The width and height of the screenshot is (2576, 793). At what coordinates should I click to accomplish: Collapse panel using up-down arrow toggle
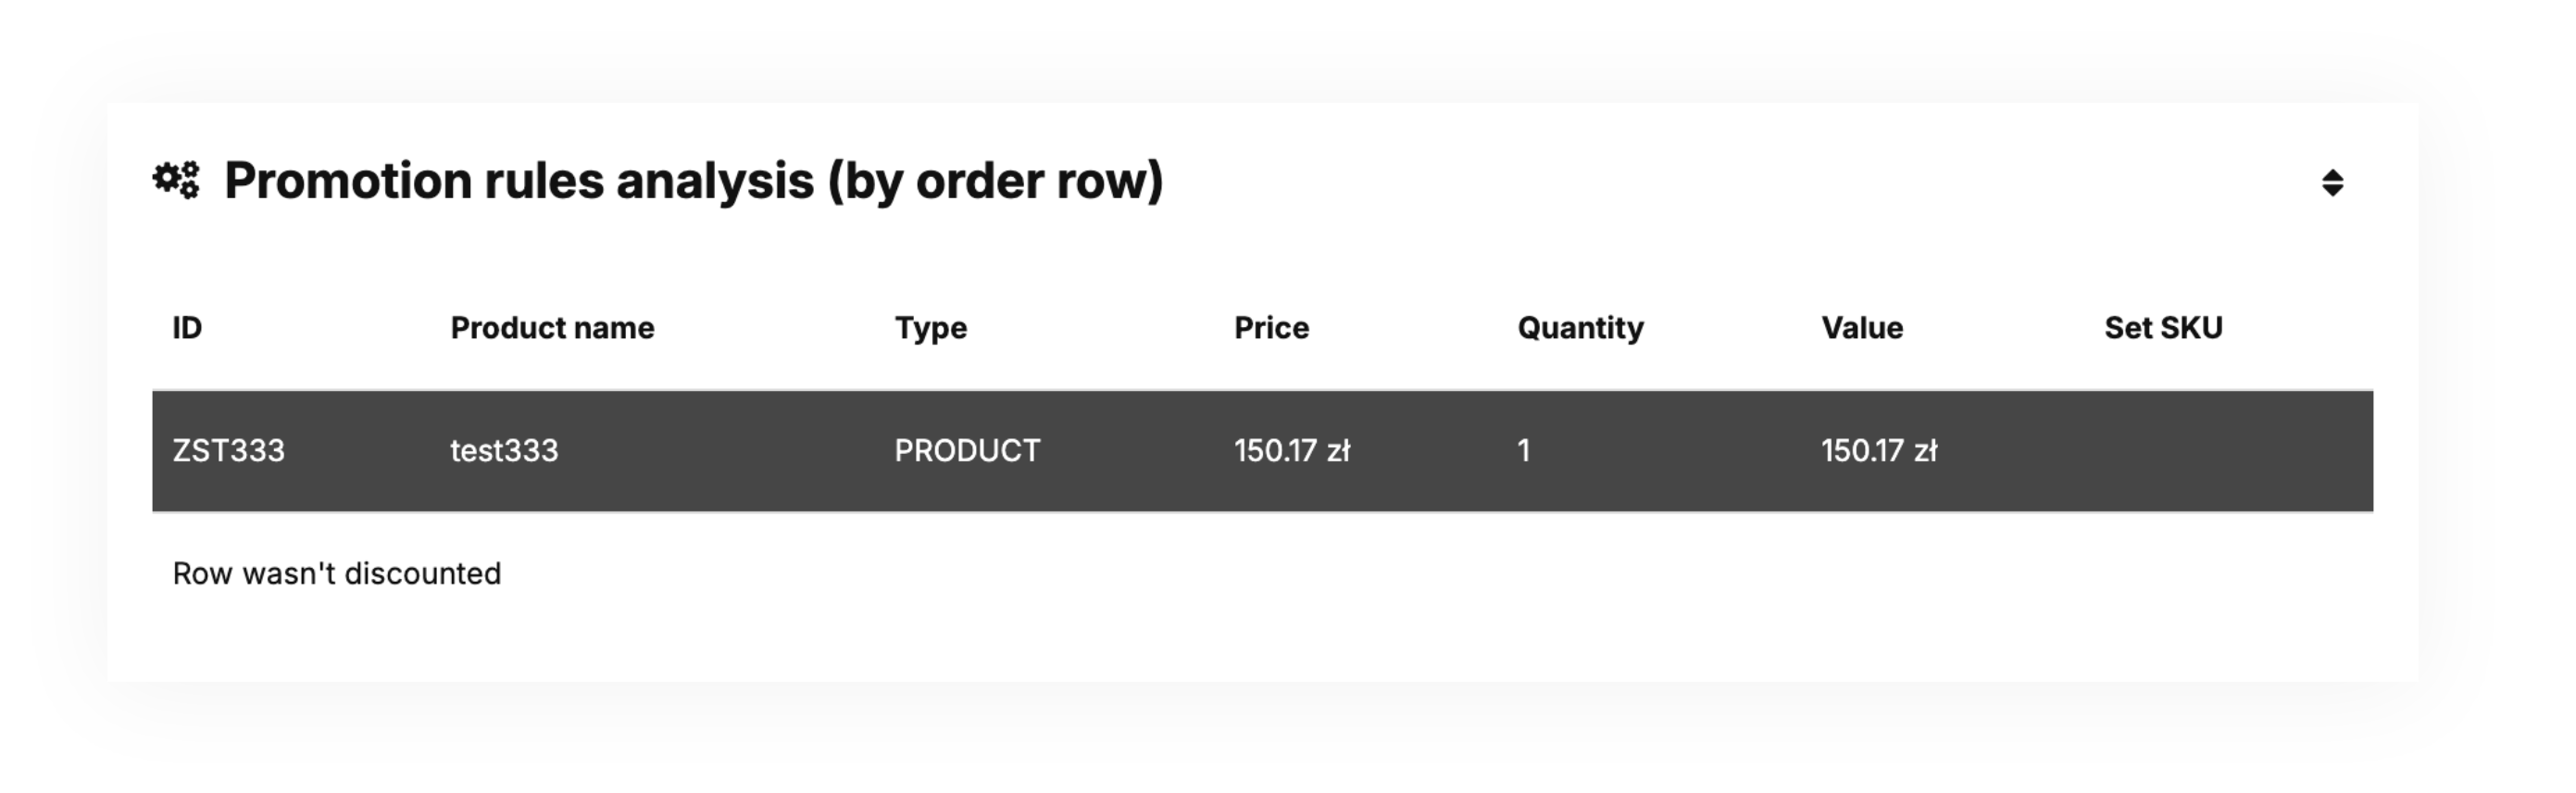tap(2332, 183)
